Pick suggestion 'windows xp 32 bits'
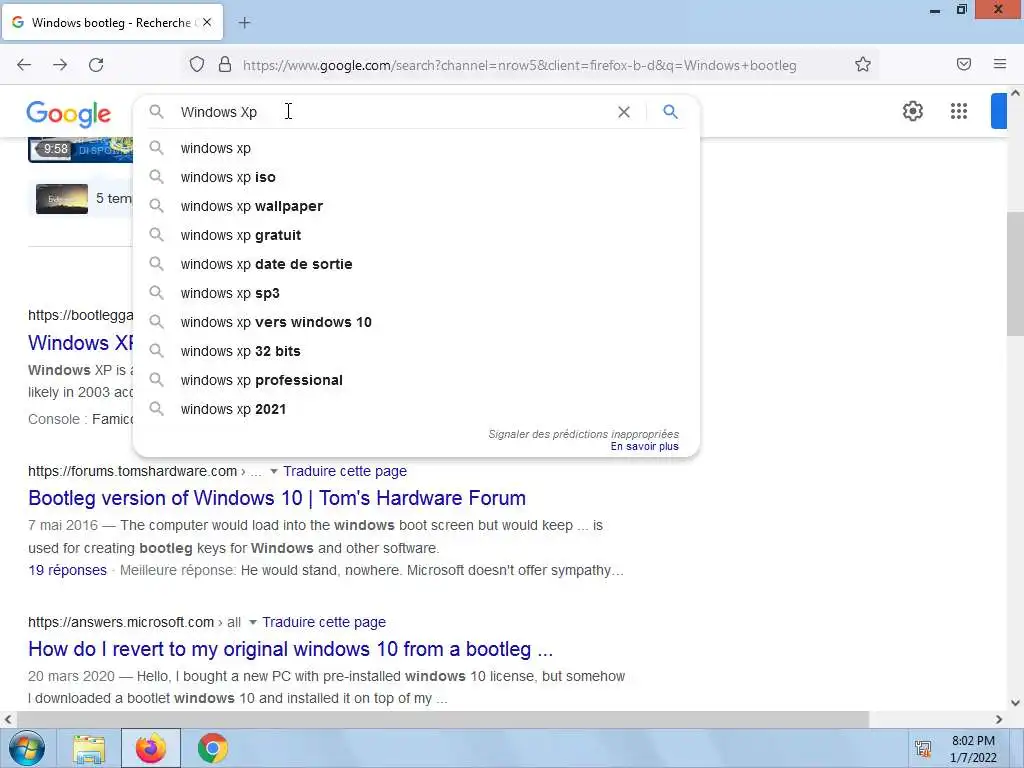Image resolution: width=1024 pixels, height=768 pixels. (415, 351)
